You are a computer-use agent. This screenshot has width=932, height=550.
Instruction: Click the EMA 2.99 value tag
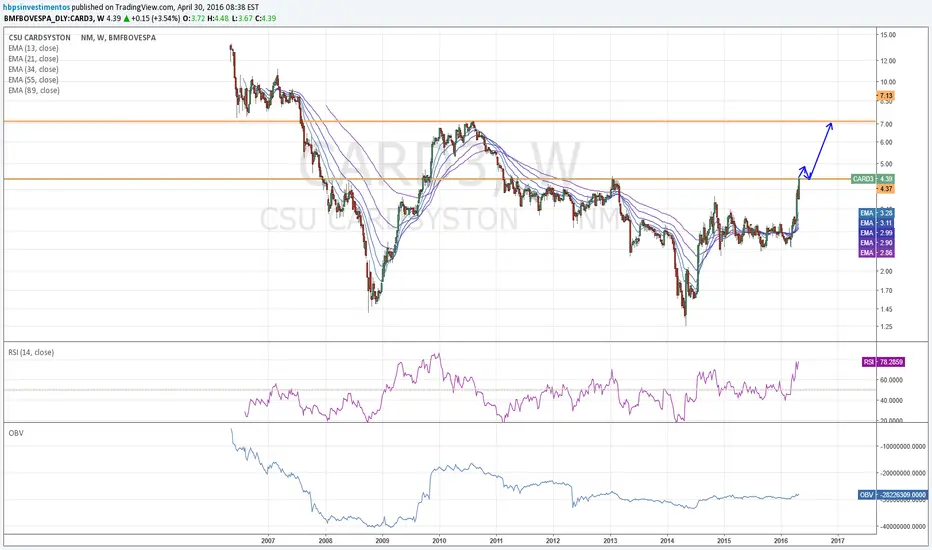(x=877, y=233)
